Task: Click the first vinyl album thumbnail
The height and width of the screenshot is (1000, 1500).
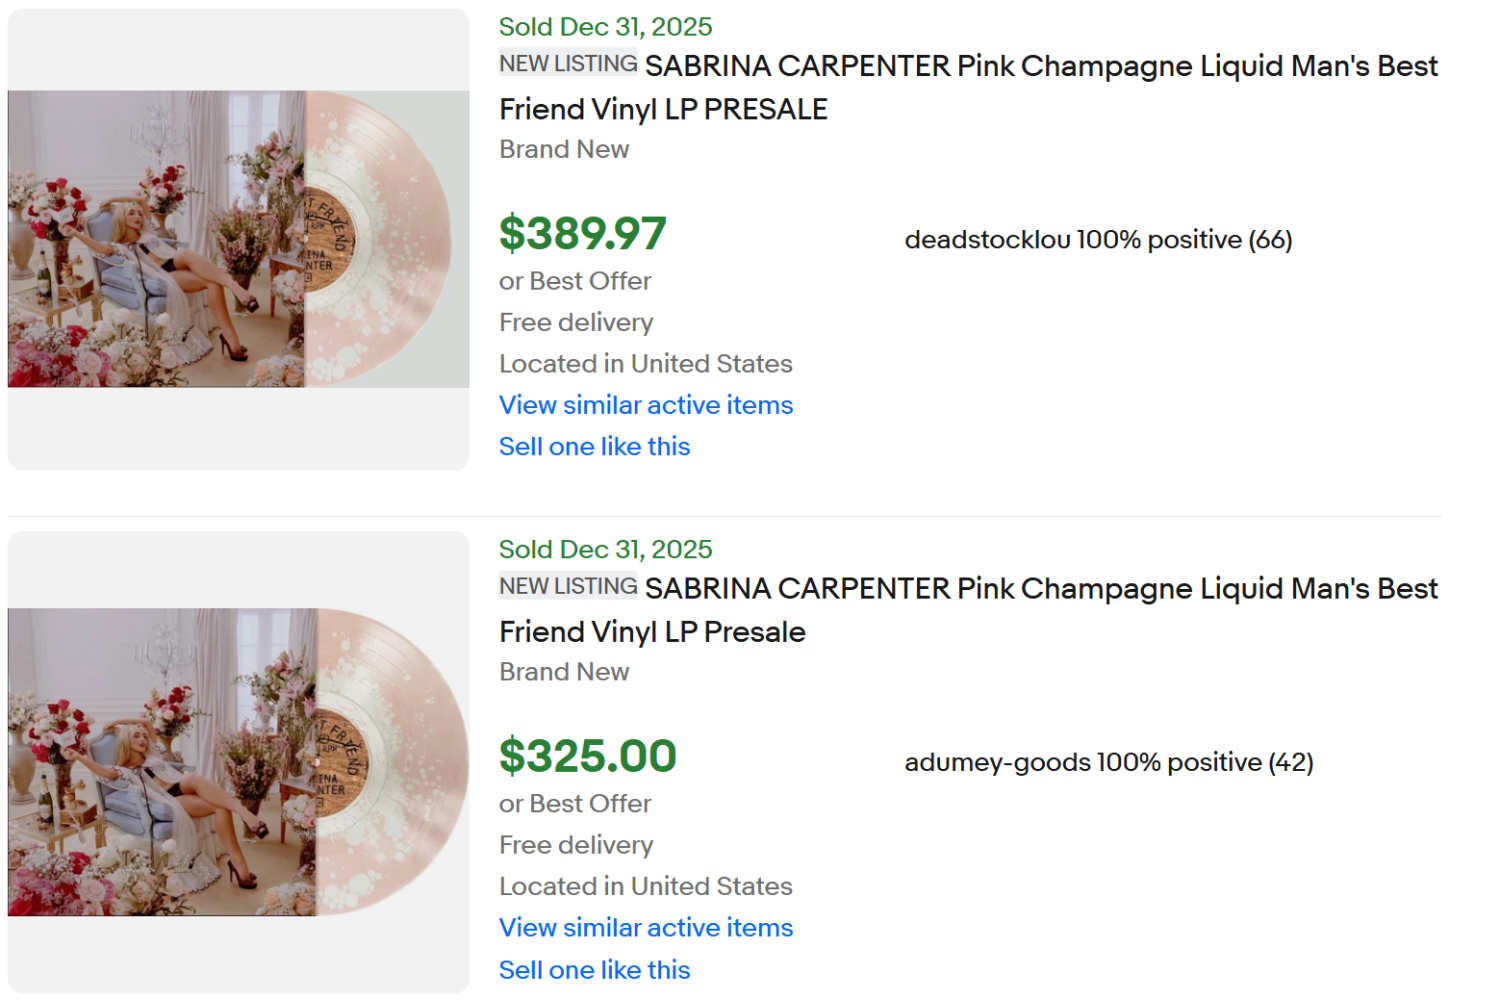Action: (237, 239)
